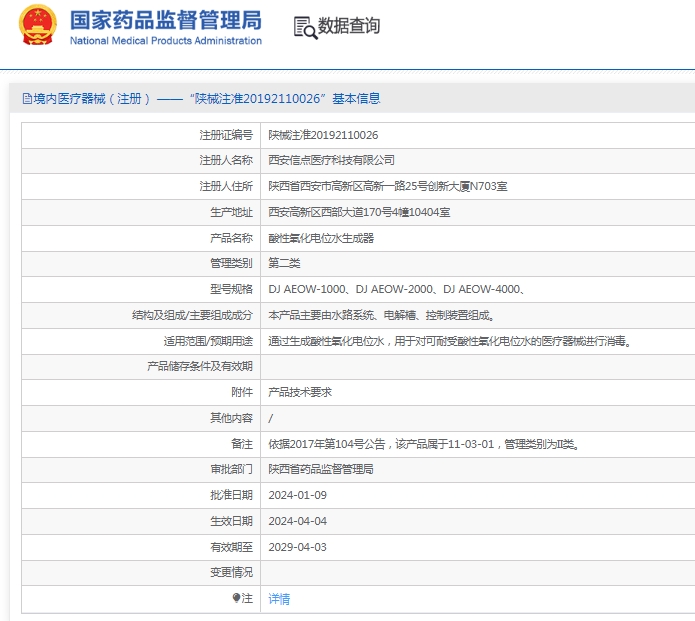Click the 批准日期 label
The width and height of the screenshot is (695, 621).
[231, 495]
